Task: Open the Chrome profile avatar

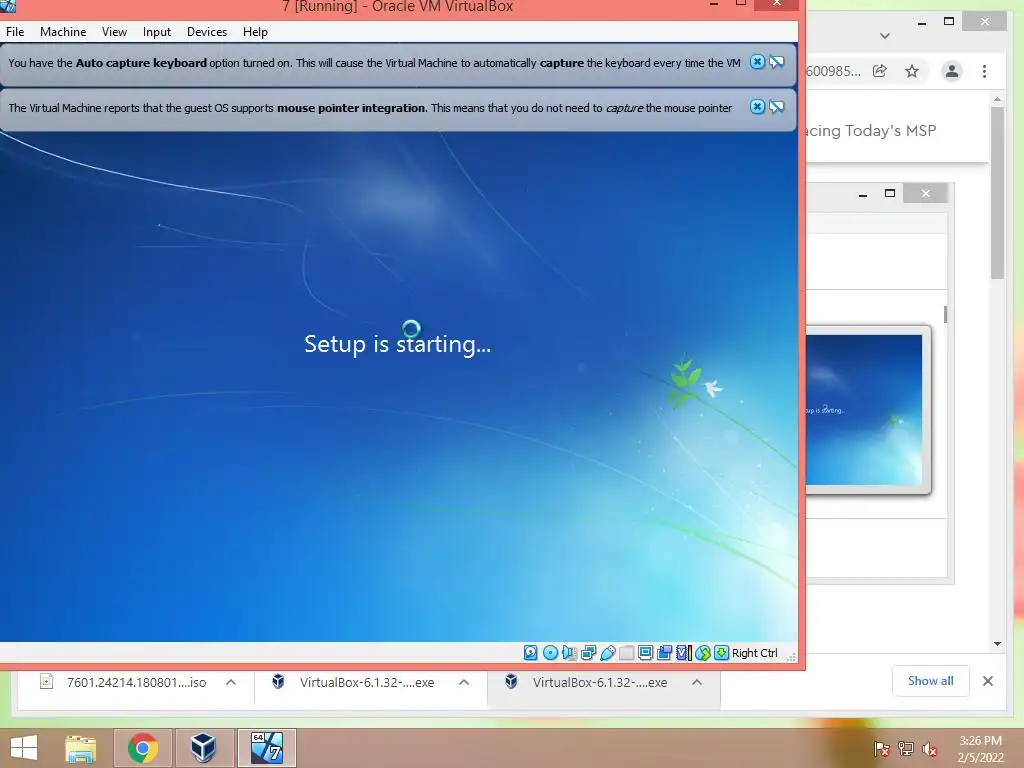Action: tap(952, 71)
